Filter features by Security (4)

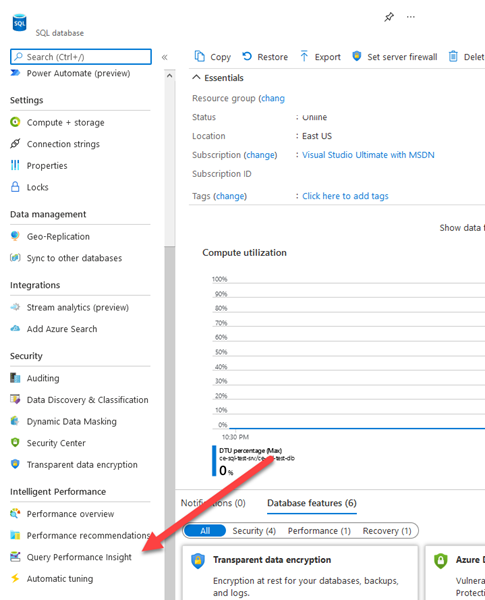click(254, 531)
